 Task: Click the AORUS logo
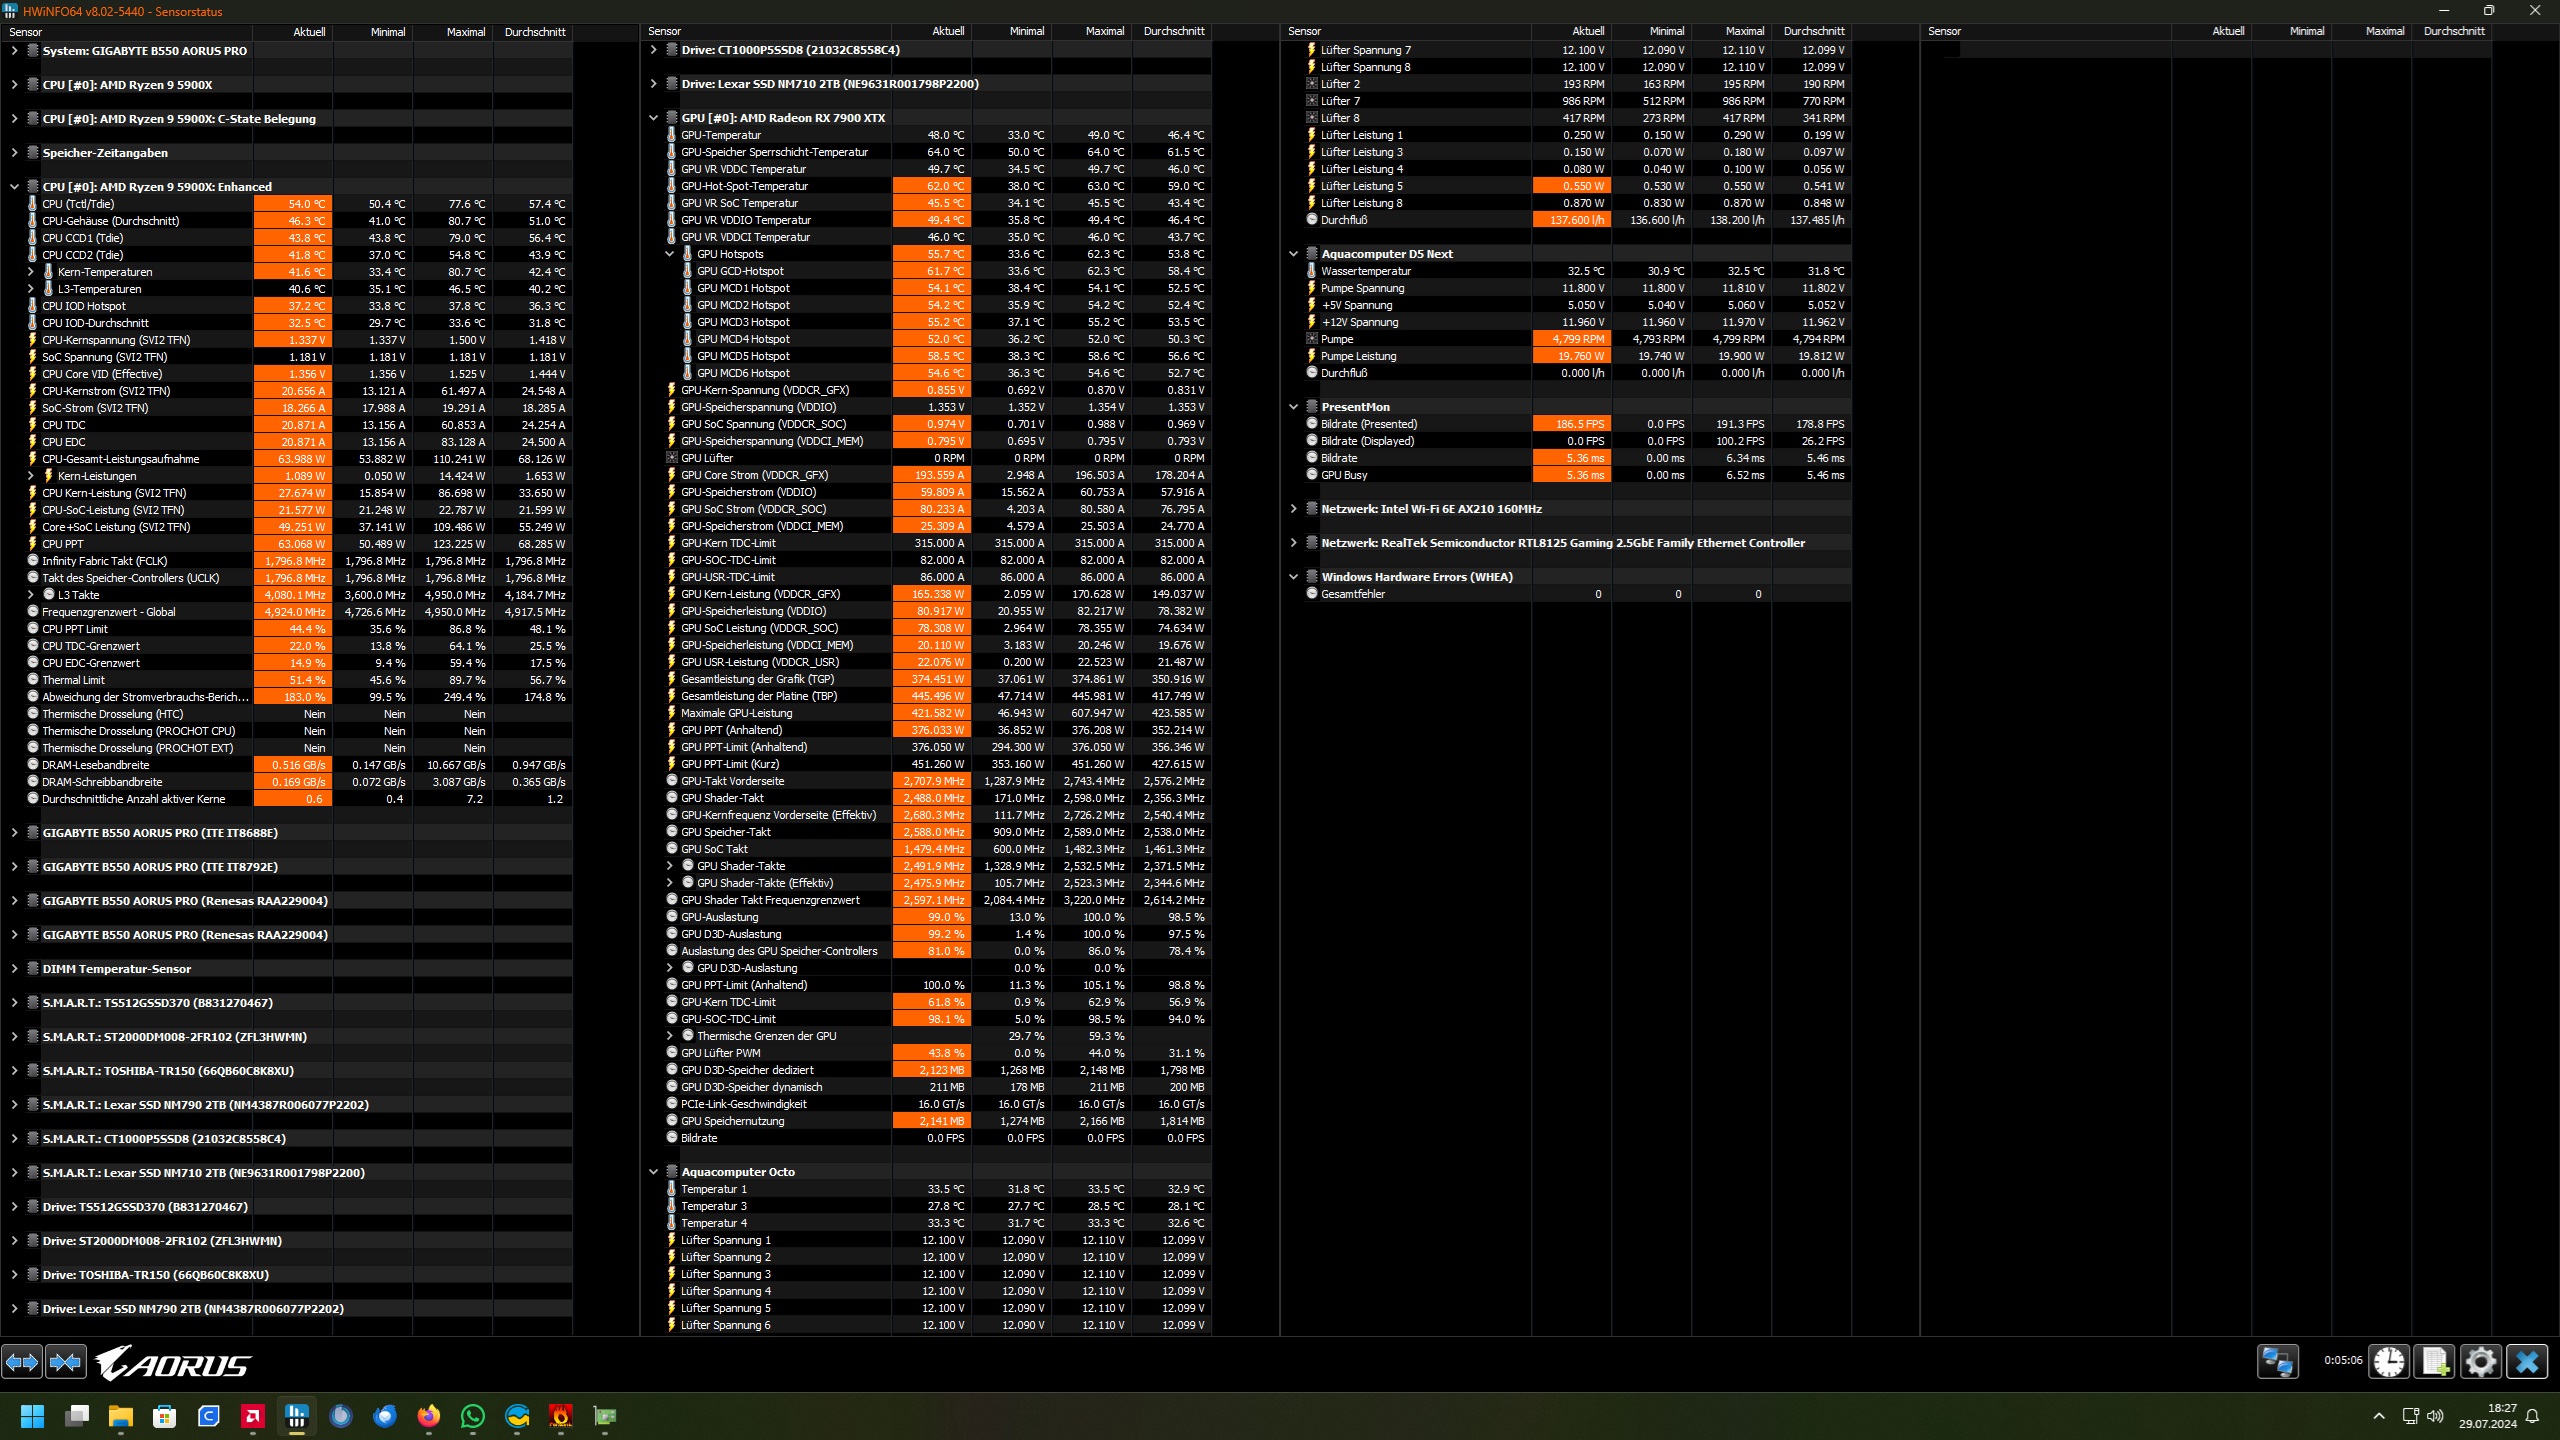174,1363
